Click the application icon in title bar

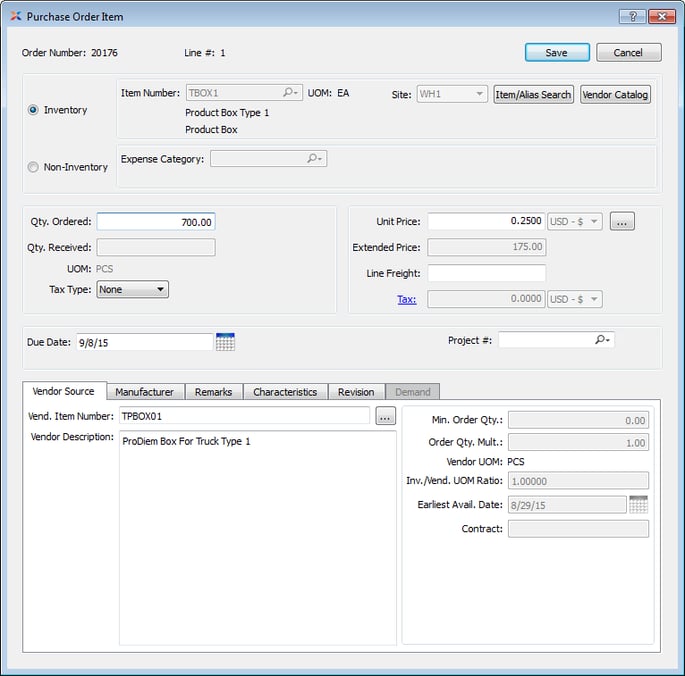pos(15,17)
